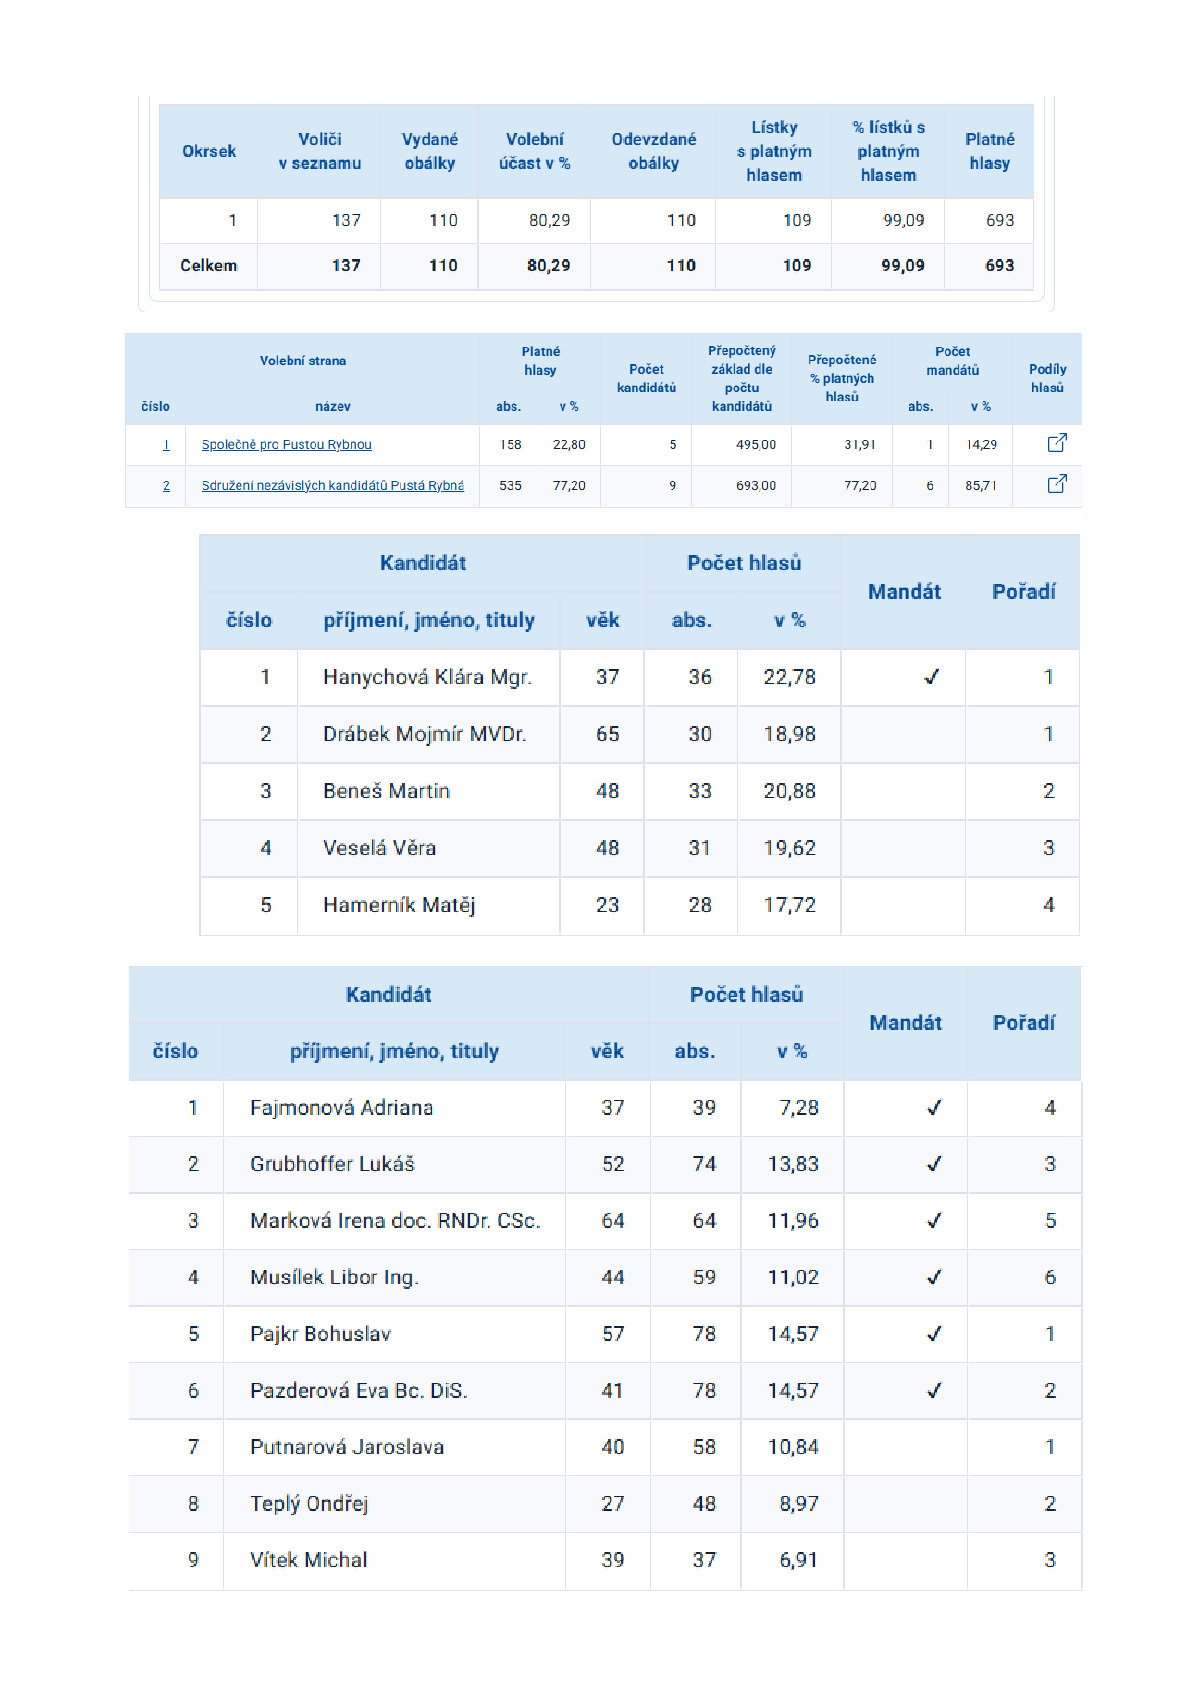Click candidate Fajmonová Adriana
1191x1684 pixels.
coord(341,1108)
